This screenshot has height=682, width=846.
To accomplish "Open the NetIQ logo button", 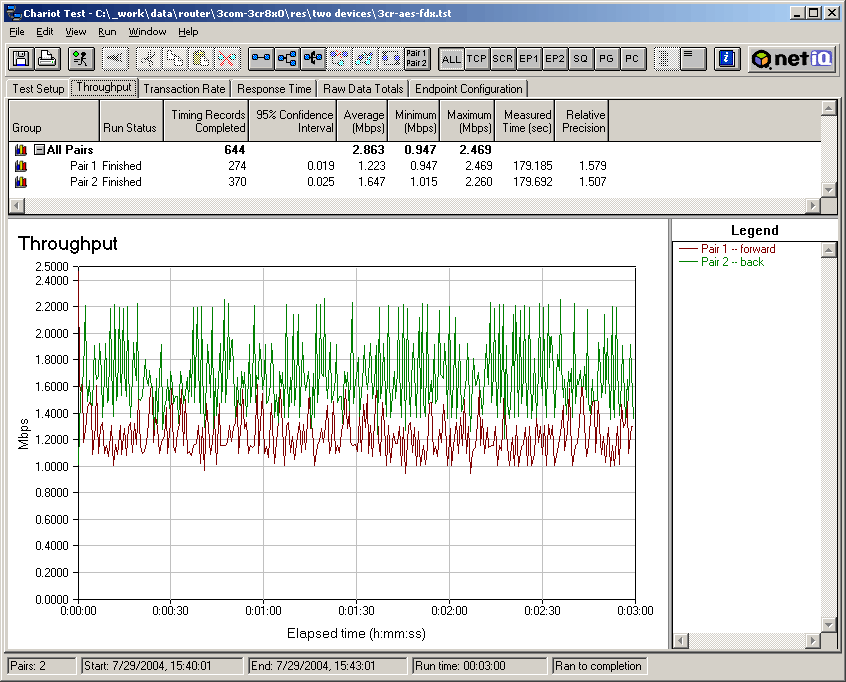I will point(792,59).
